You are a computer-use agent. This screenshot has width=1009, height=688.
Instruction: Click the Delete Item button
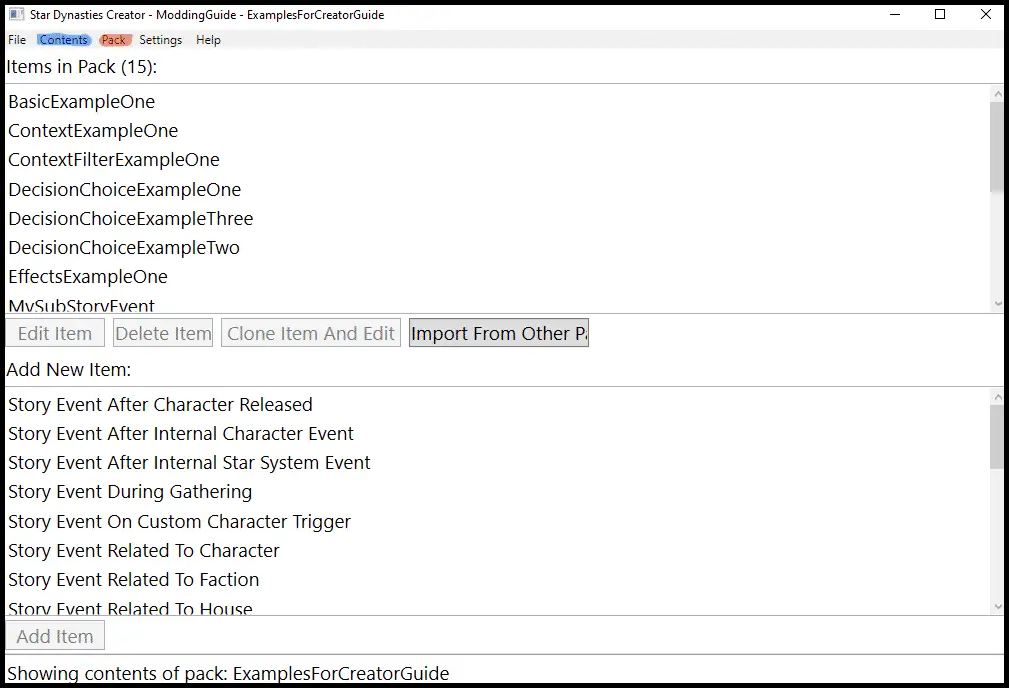pos(163,333)
